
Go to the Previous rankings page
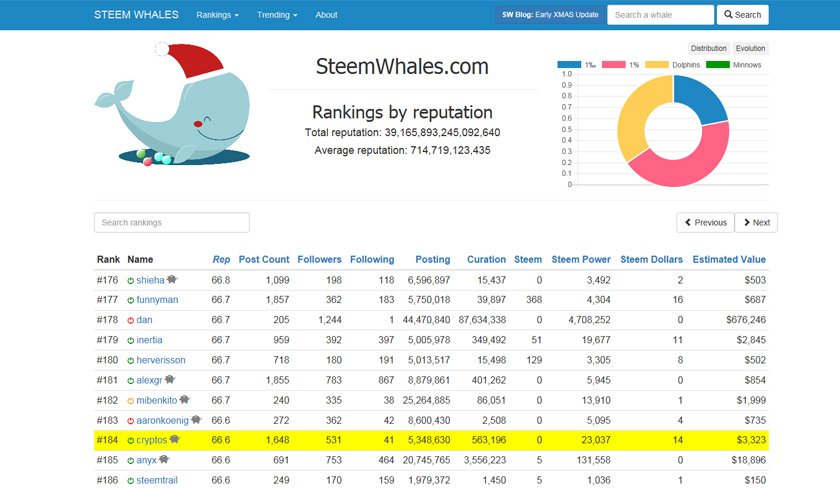point(706,223)
